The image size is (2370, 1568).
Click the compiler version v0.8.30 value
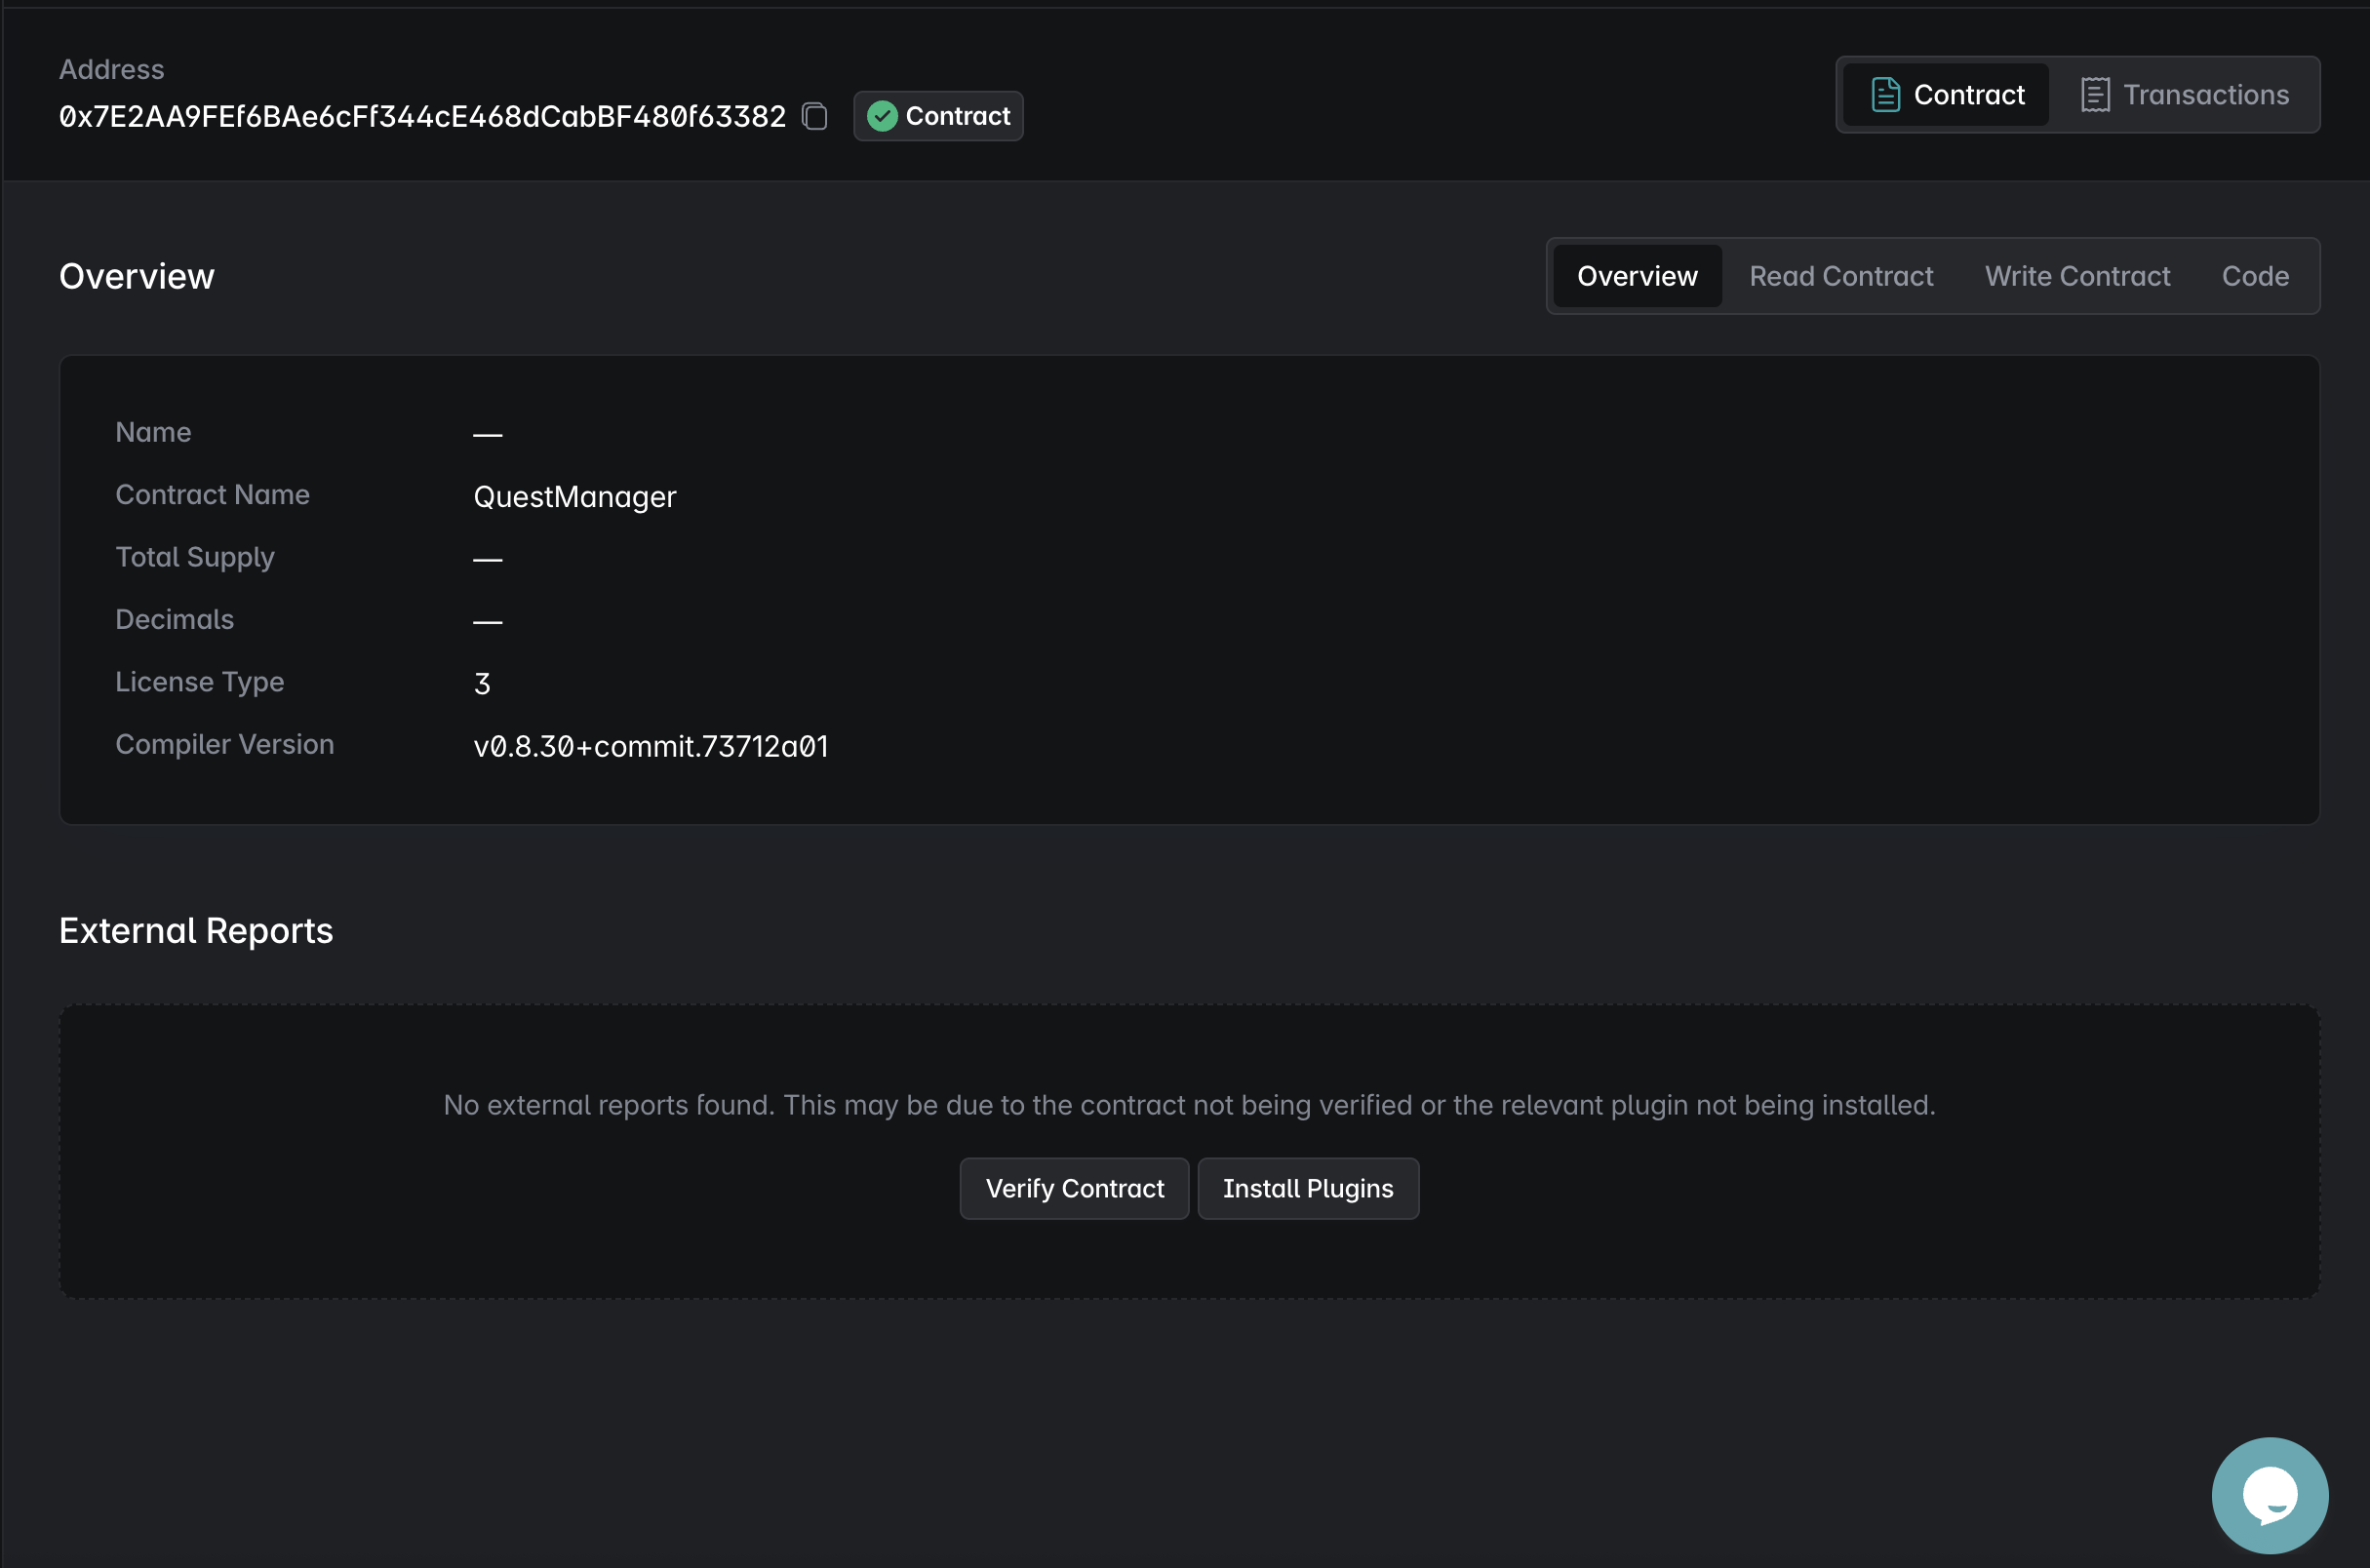pyautogui.click(x=651, y=745)
